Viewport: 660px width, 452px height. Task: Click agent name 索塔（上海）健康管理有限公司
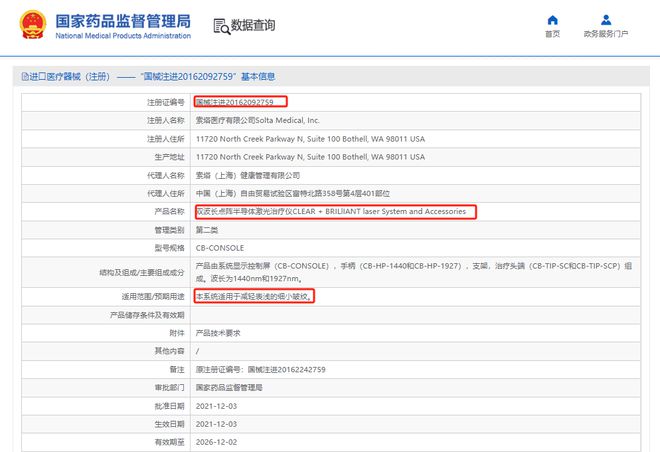(248, 175)
